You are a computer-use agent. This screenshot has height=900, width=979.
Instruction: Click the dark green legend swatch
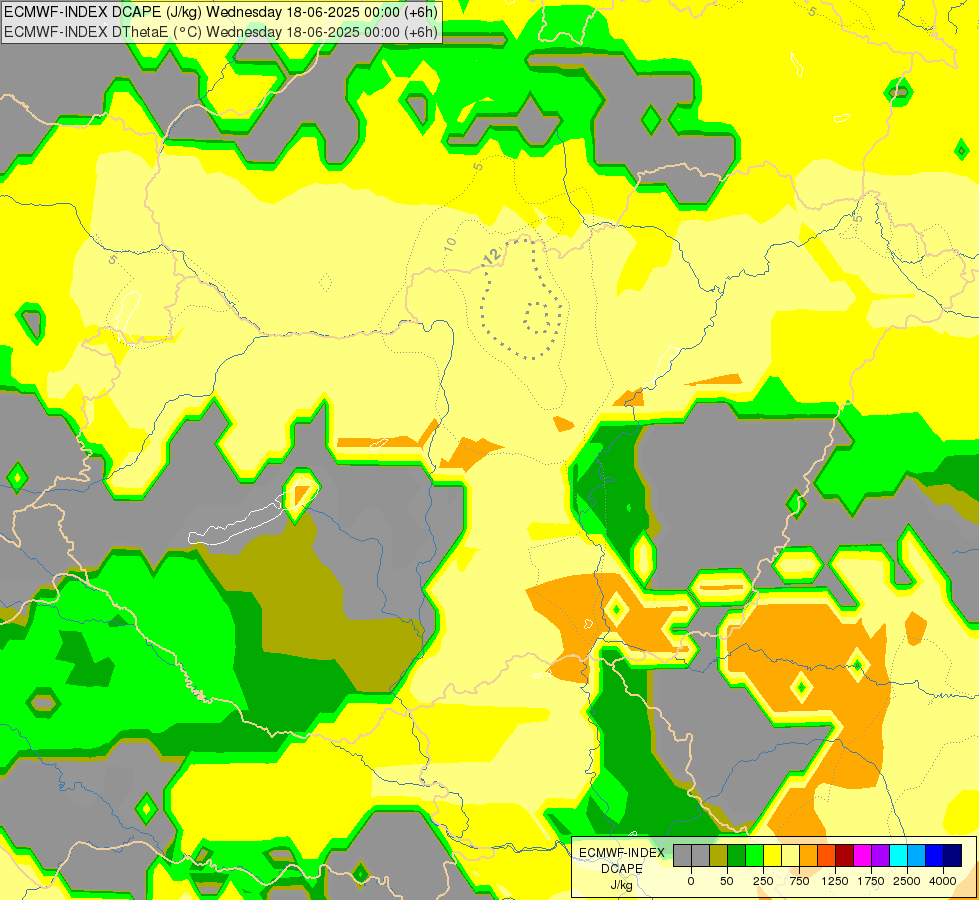(x=737, y=855)
